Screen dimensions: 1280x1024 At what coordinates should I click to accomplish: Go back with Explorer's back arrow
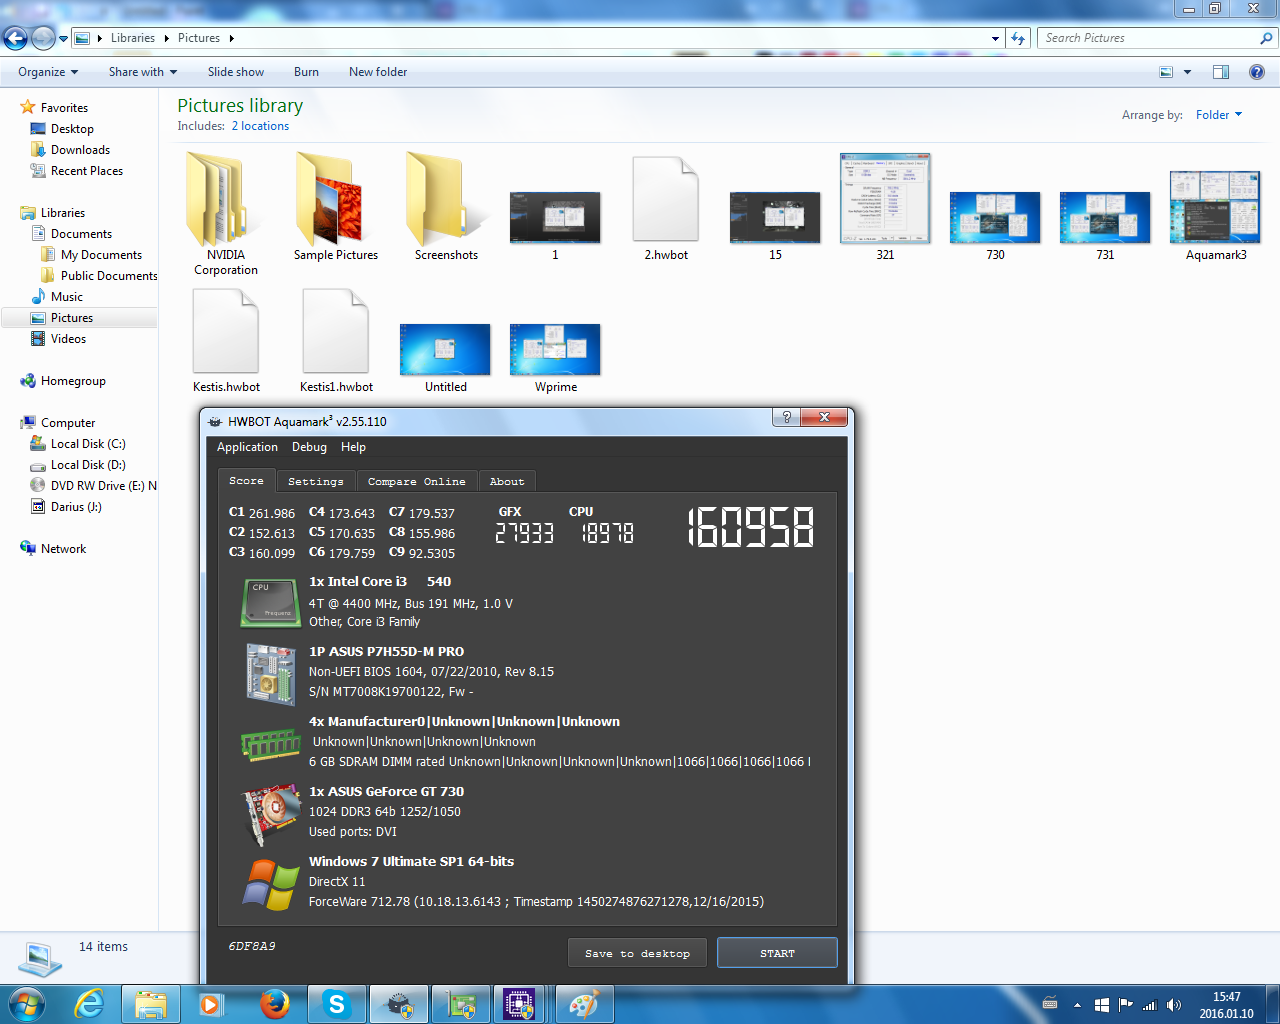coord(15,38)
